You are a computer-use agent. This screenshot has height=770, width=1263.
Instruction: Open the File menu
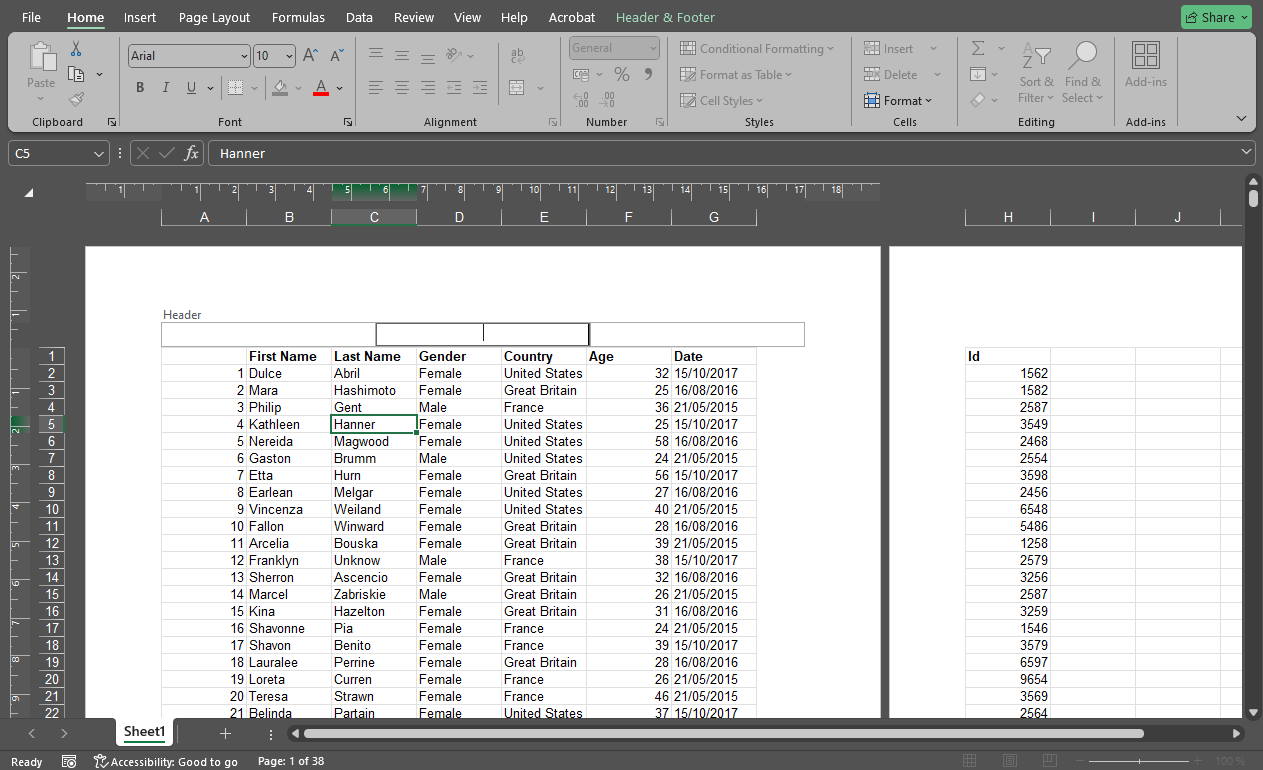[32, 17]
